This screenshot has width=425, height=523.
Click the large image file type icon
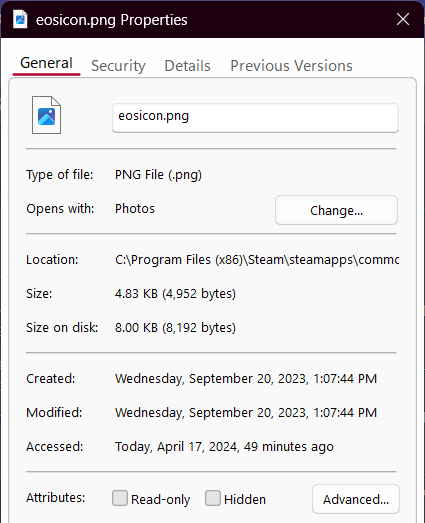[x=46, y=115]
